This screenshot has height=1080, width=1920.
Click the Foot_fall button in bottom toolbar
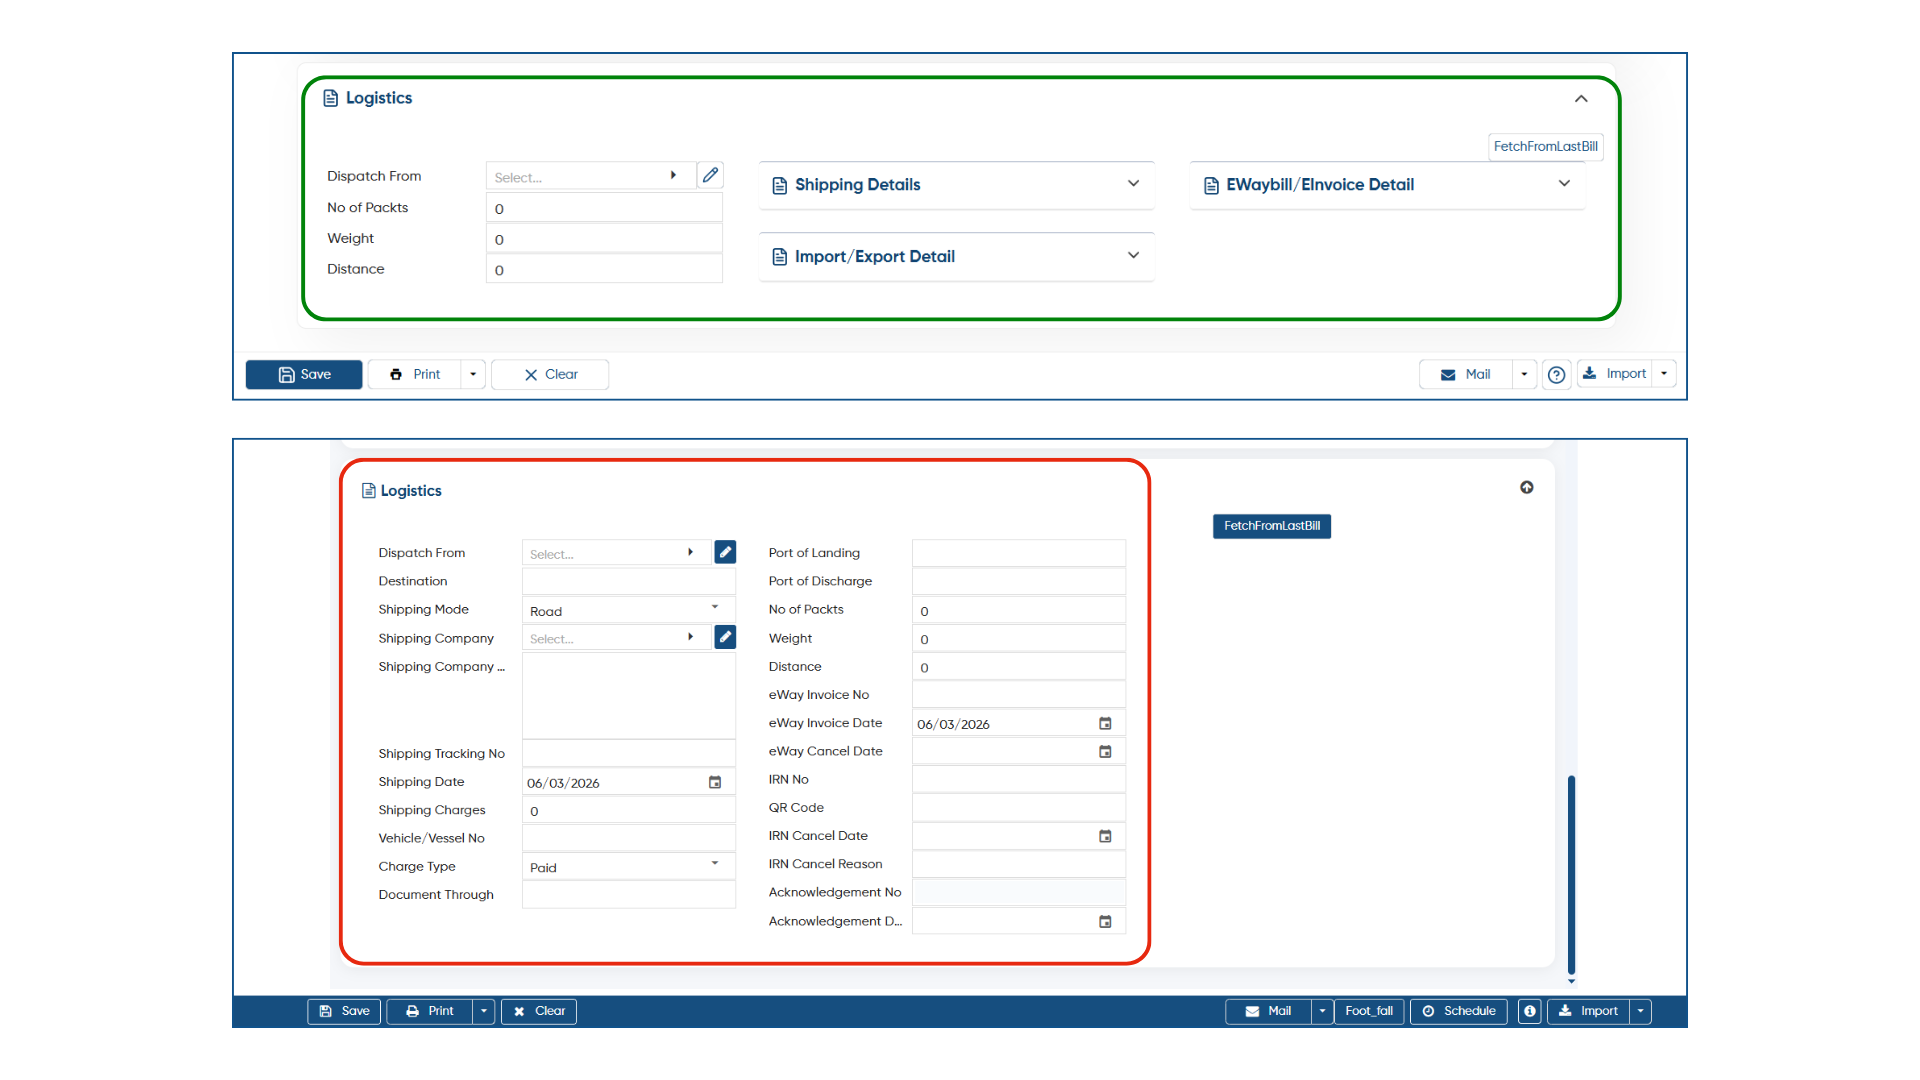coord(1369,1011)
